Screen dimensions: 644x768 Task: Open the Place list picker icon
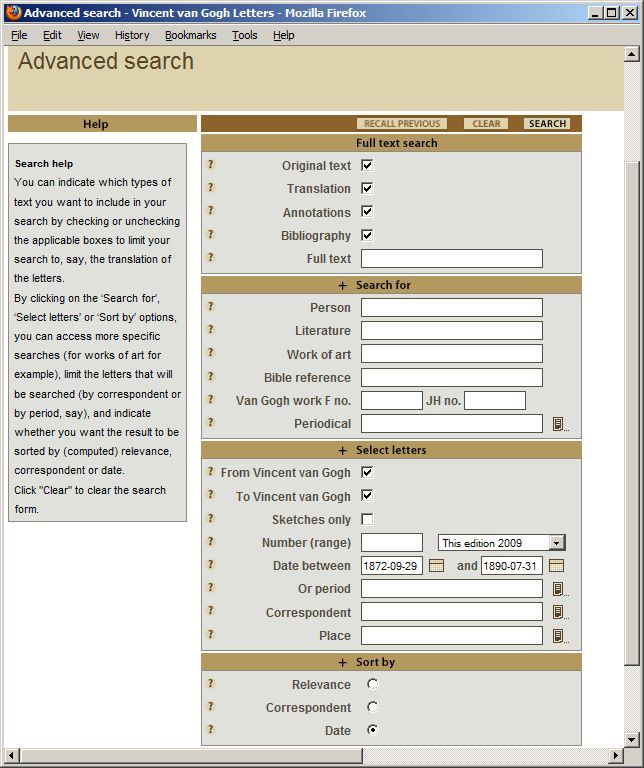tap(559, 636)
